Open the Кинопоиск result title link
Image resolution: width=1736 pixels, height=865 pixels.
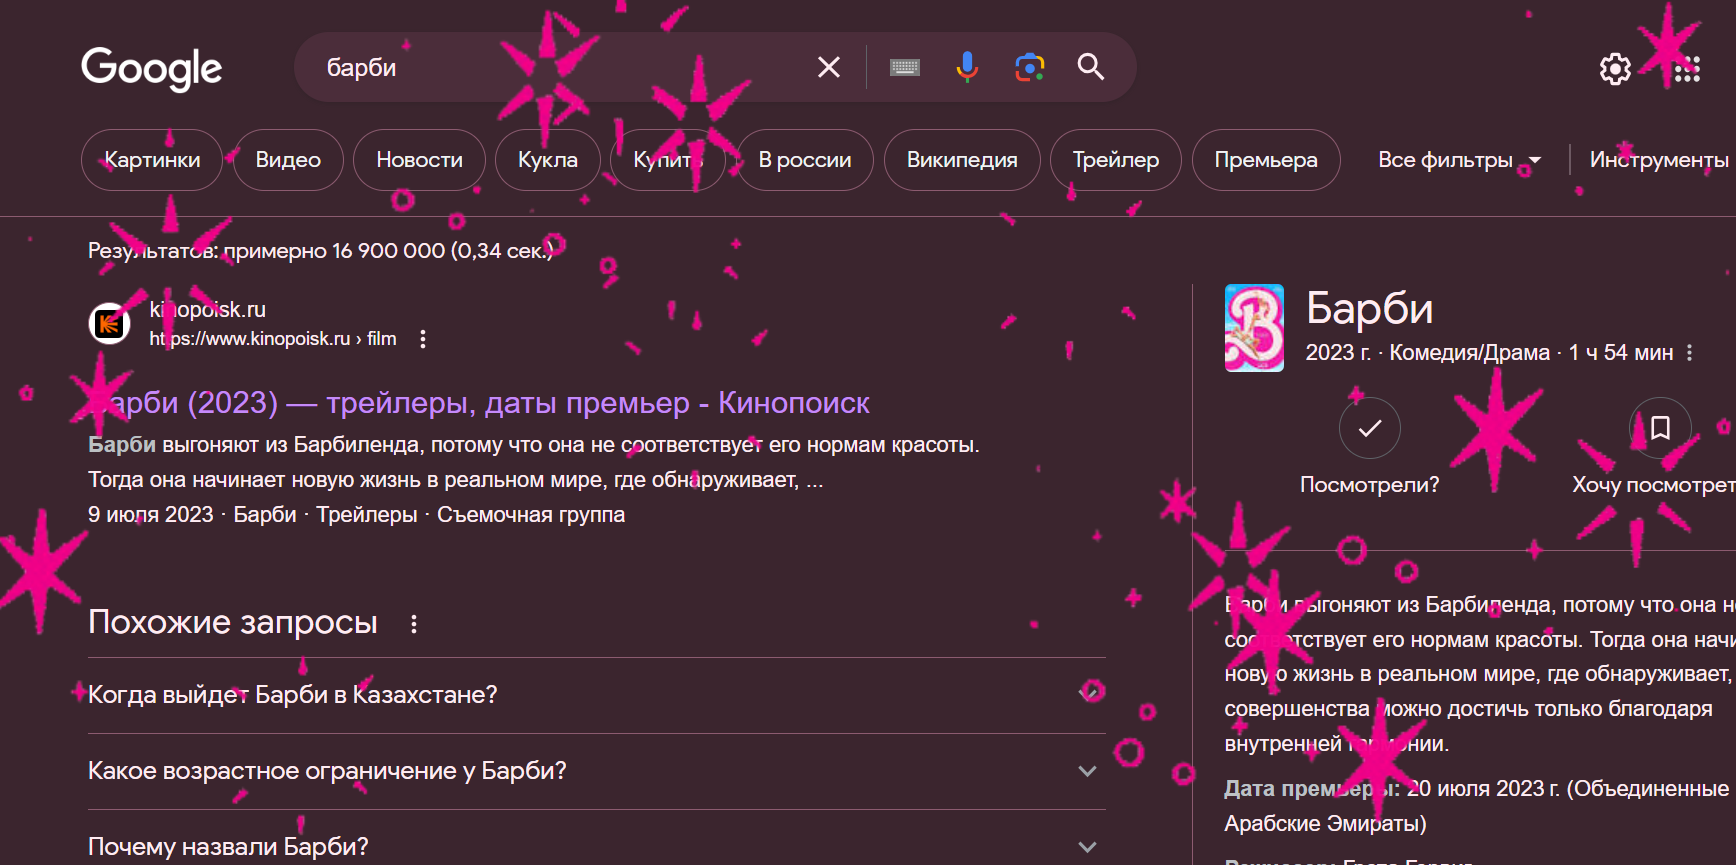pyautogui.click(x=479, y=403)
